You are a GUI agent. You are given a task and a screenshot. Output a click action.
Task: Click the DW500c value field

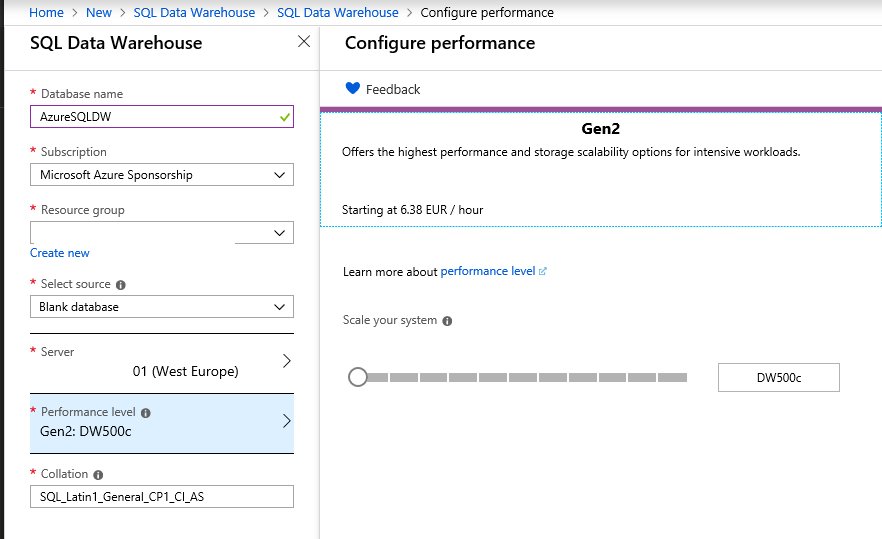[x=778, y=377]
